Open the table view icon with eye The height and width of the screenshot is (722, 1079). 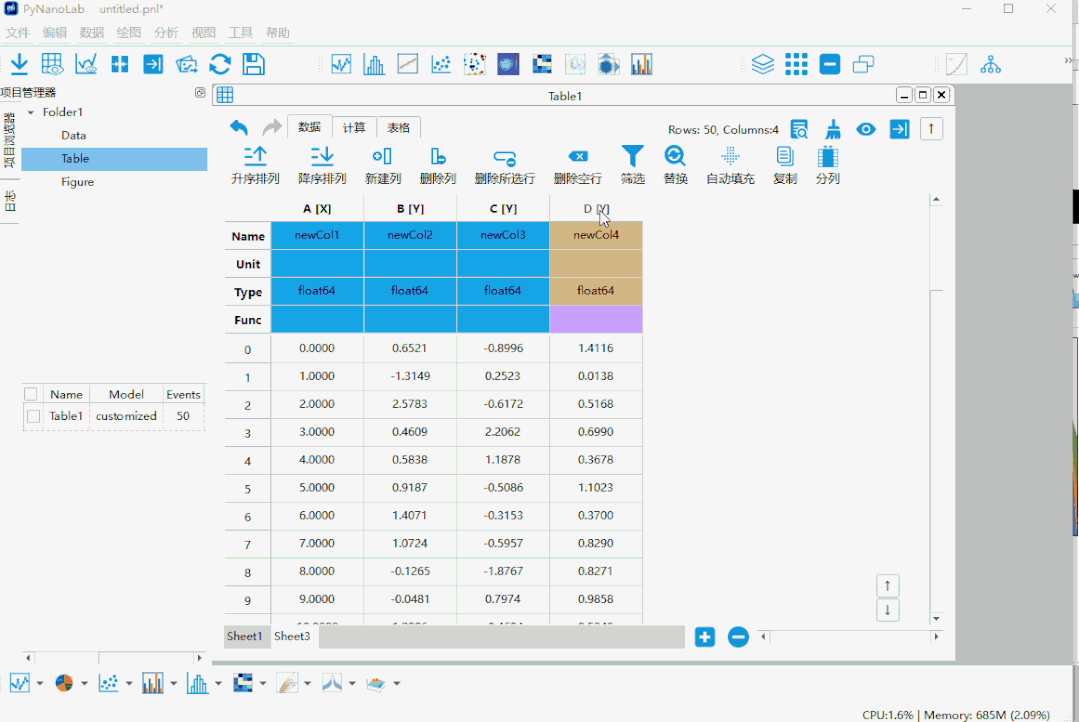[x=52, y=64]
